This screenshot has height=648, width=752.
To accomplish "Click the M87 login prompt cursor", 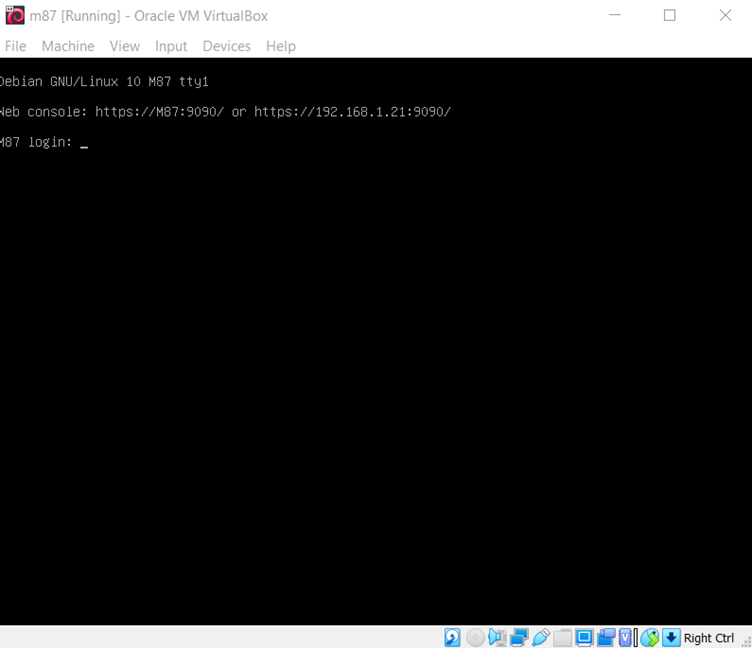I will pyautogui.click(x=84, y=143).
